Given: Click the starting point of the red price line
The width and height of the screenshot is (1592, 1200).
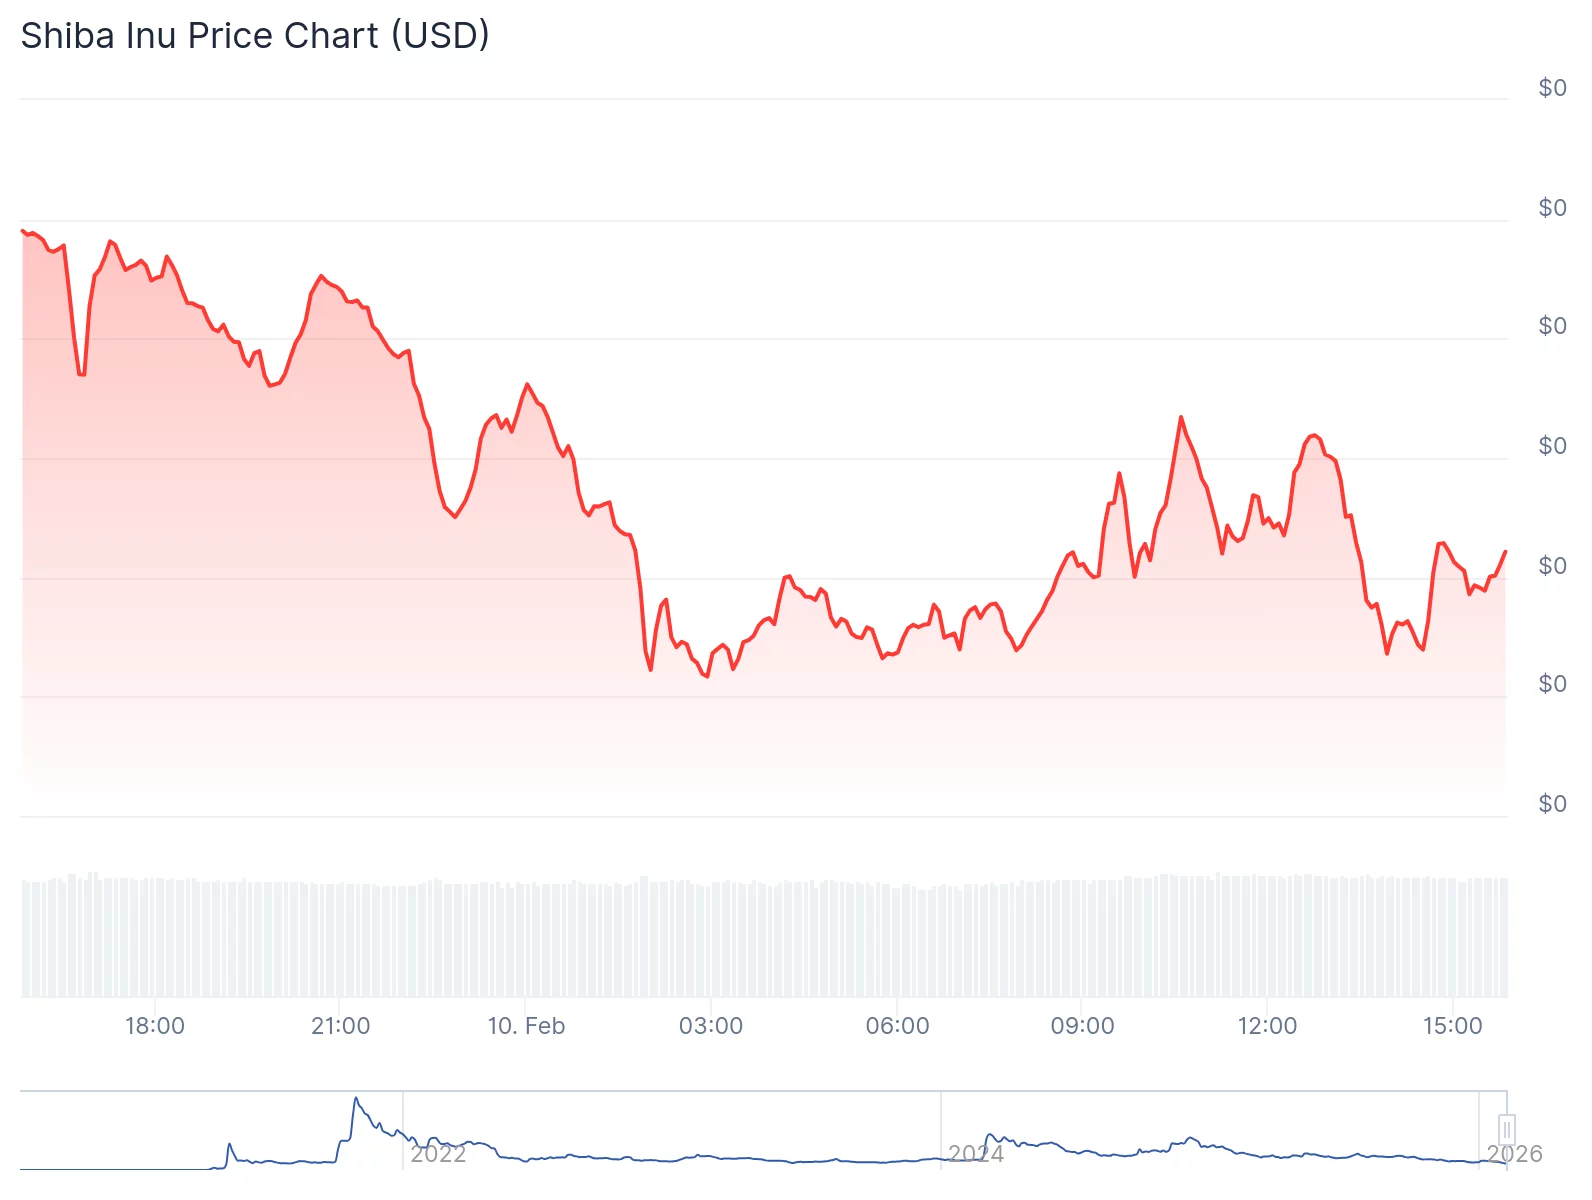Looking at the screenshot, I should point(22,230).
